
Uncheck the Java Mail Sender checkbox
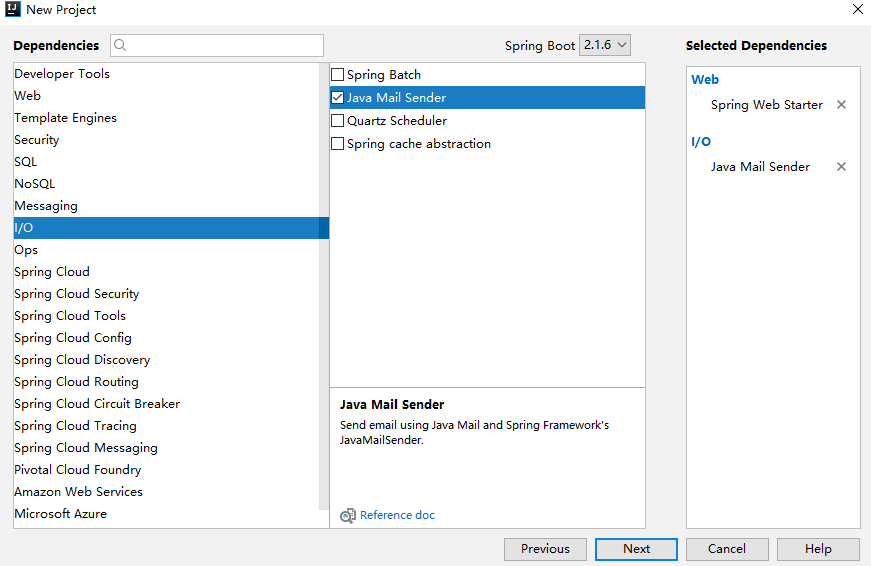click(x=338, y=98)
